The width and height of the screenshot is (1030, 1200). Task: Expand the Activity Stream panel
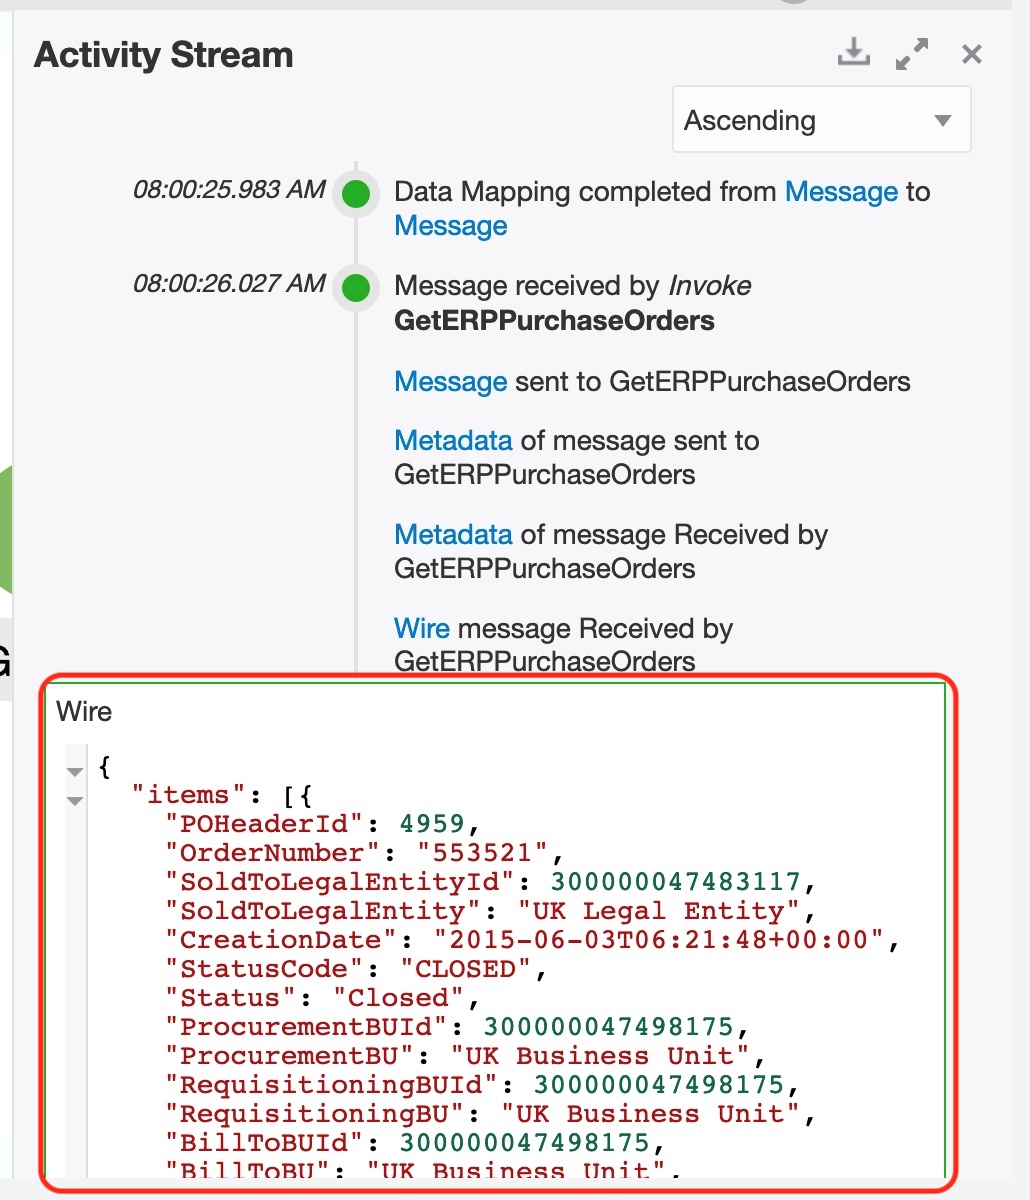(x=911, y=54)
